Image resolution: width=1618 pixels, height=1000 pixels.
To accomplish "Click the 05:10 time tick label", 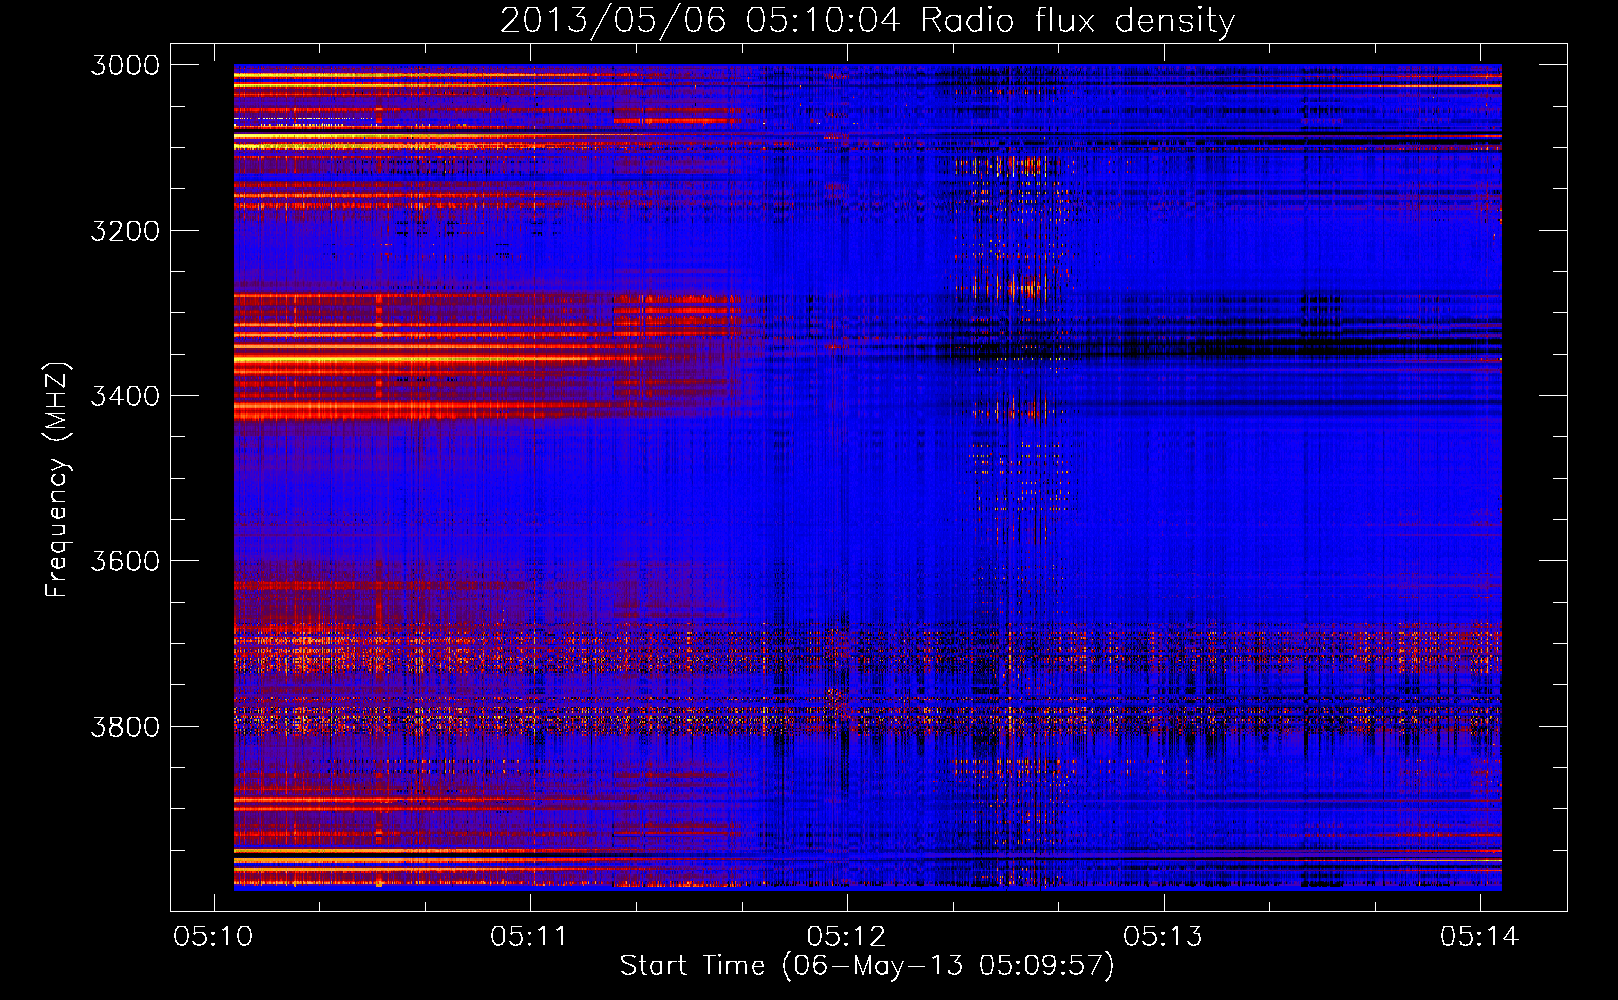I will pos(213,936).
